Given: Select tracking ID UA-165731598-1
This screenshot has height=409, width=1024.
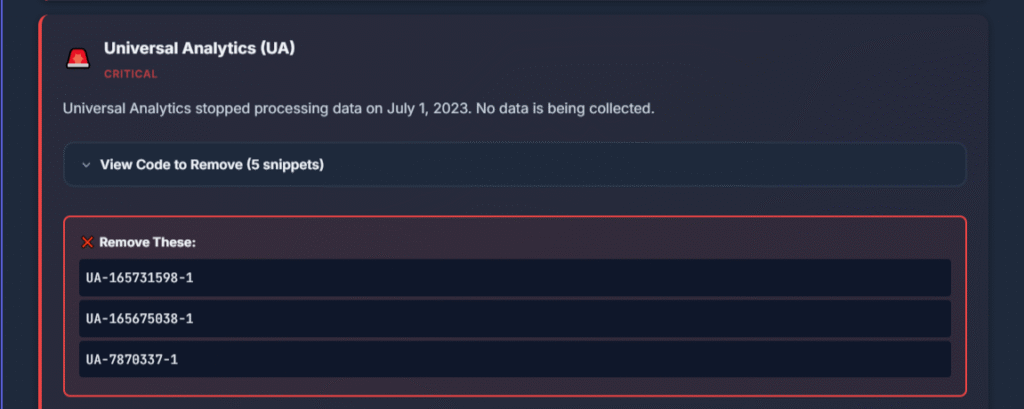Looking at the screenshot, I should point(139,277).
